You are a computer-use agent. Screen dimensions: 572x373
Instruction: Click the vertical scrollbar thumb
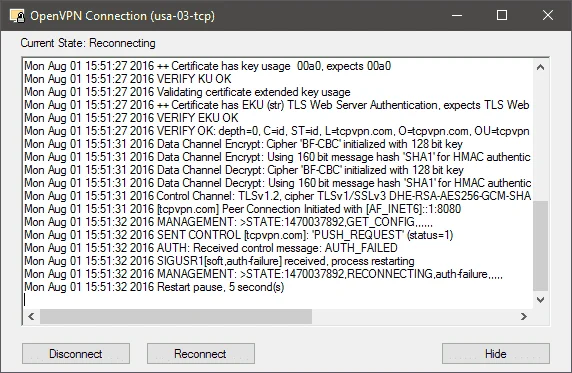tap(541, 246)
